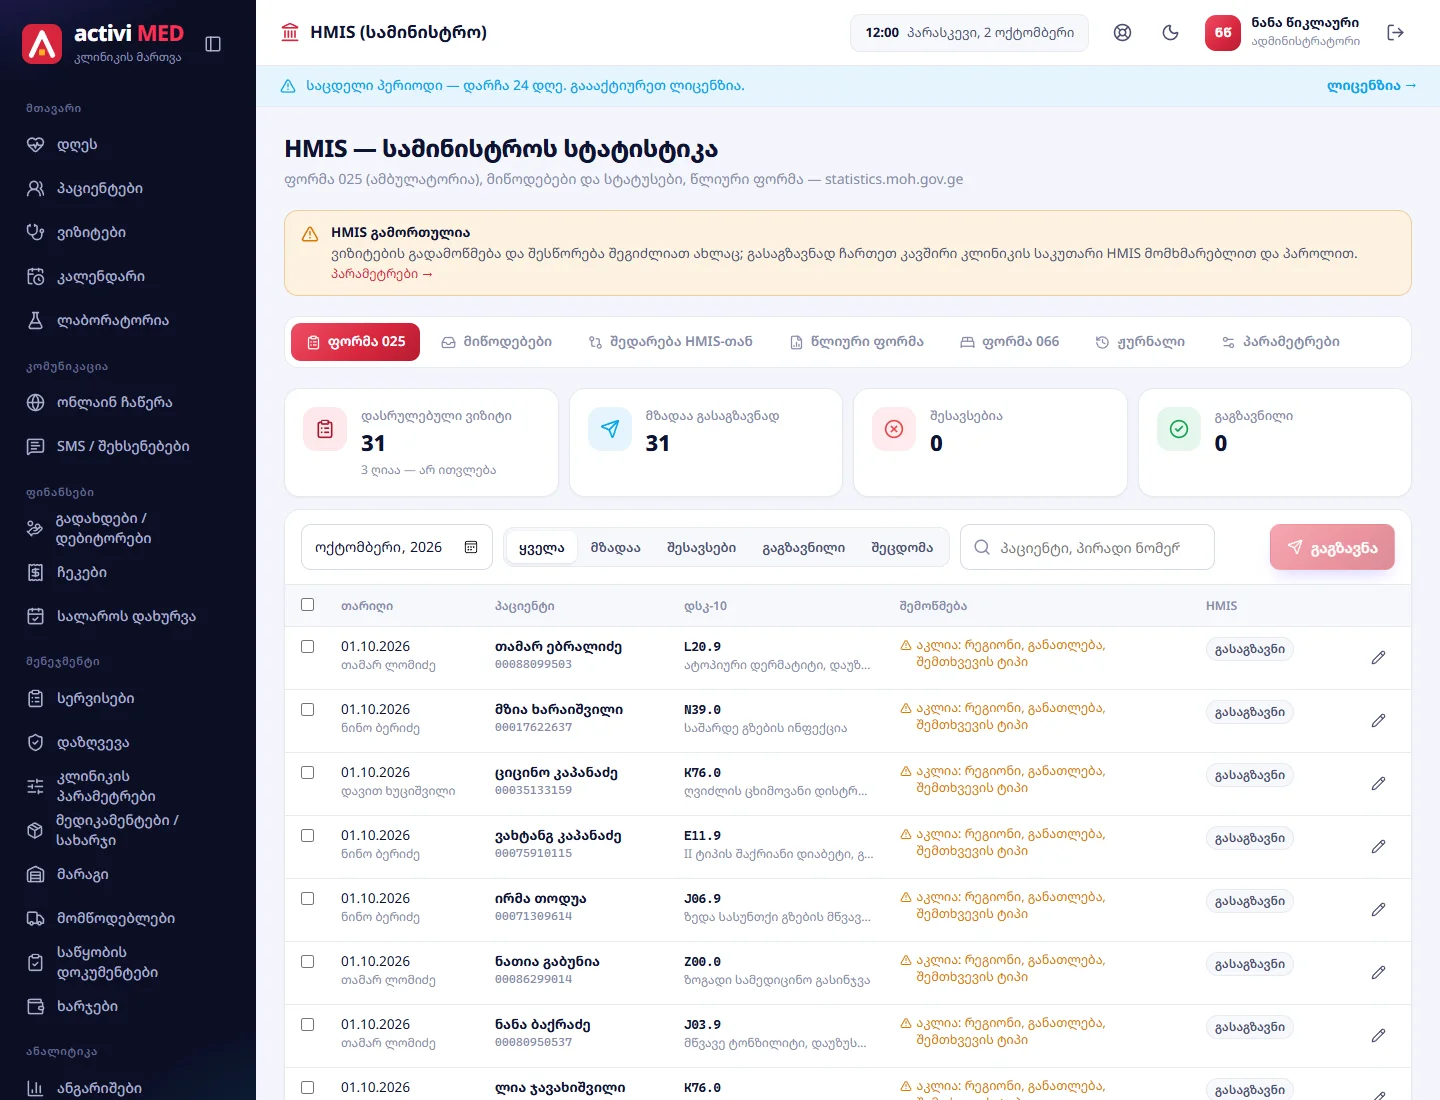Click the calendar icon in the month field
The width and height of the screenshot is (1440, 1100).
[471, 547]
